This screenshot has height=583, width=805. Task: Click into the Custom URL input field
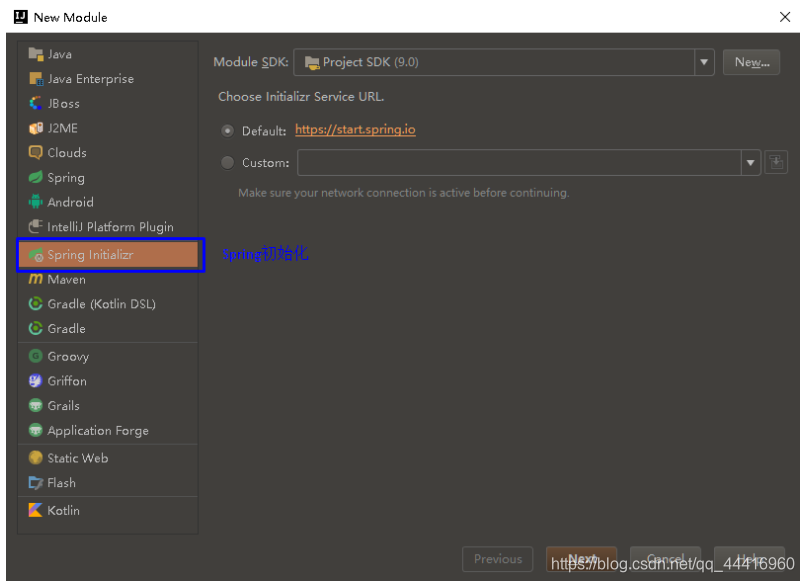click(519, 163)
